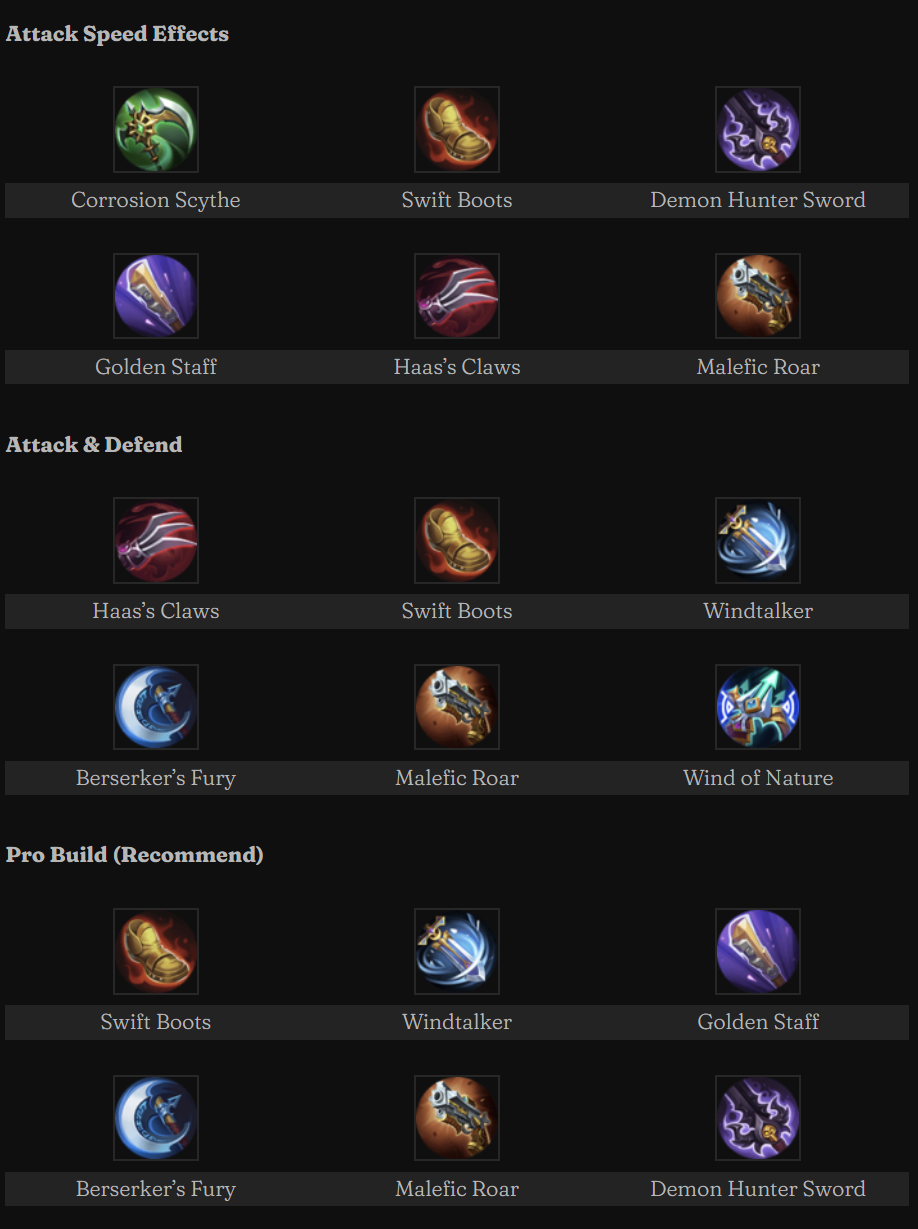
Task: Click the Haas's Claws icon under Attack & Defend
Action: [155, 540]
